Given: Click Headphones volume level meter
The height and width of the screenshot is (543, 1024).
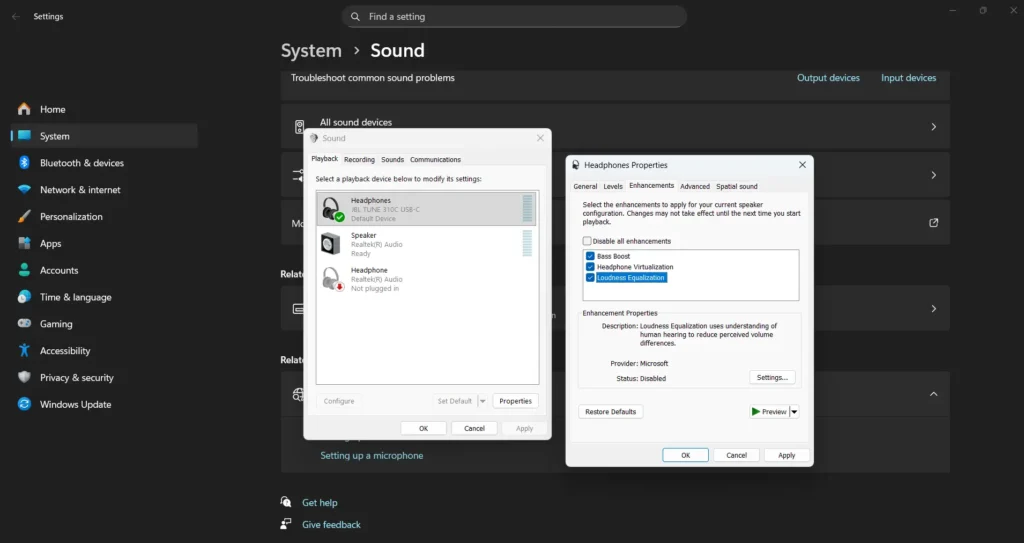Looking at the screenshot, I should pos(527,209).
